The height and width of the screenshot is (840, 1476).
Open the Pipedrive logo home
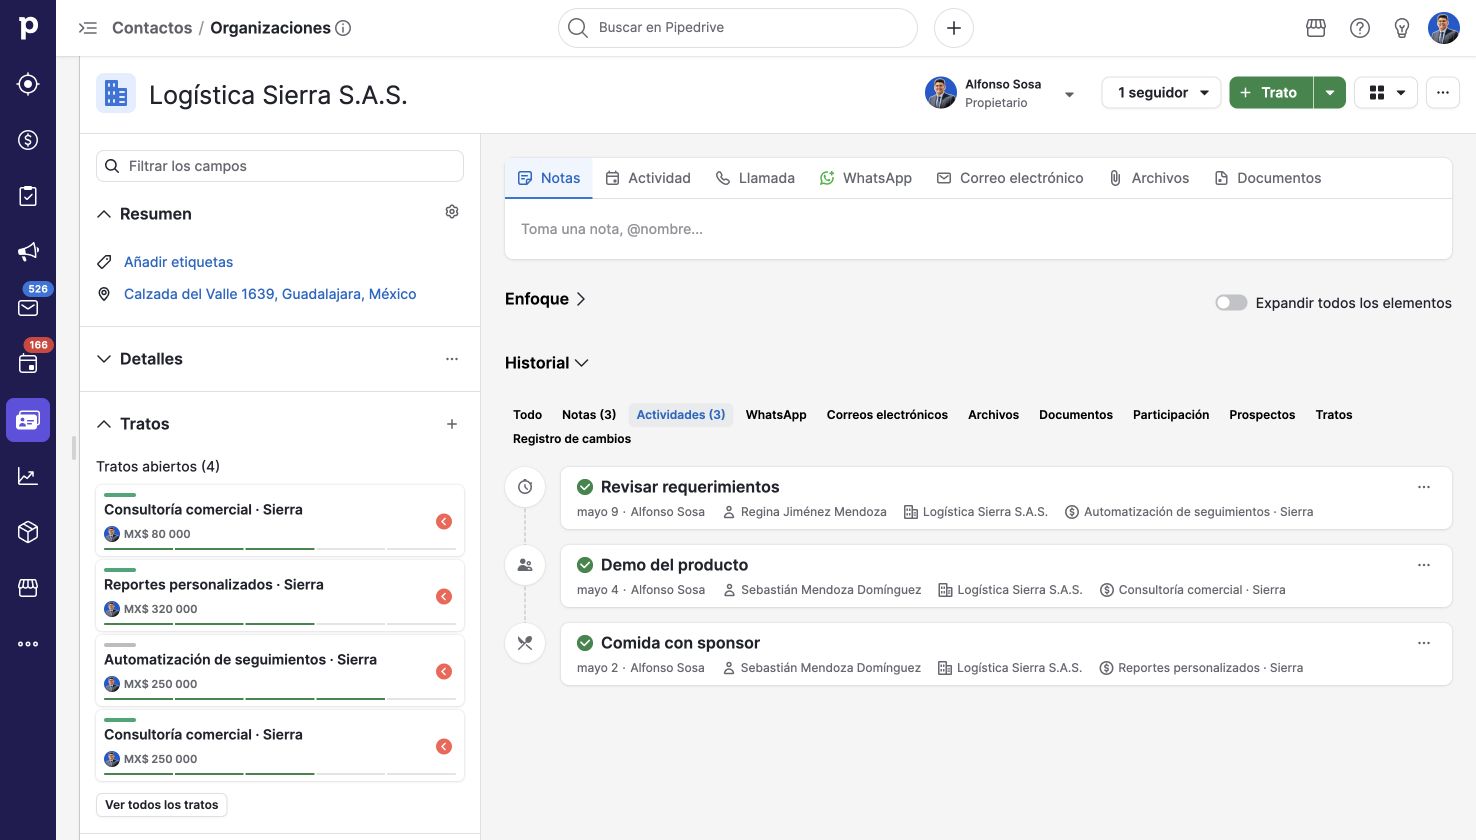[x=28, y=28]
